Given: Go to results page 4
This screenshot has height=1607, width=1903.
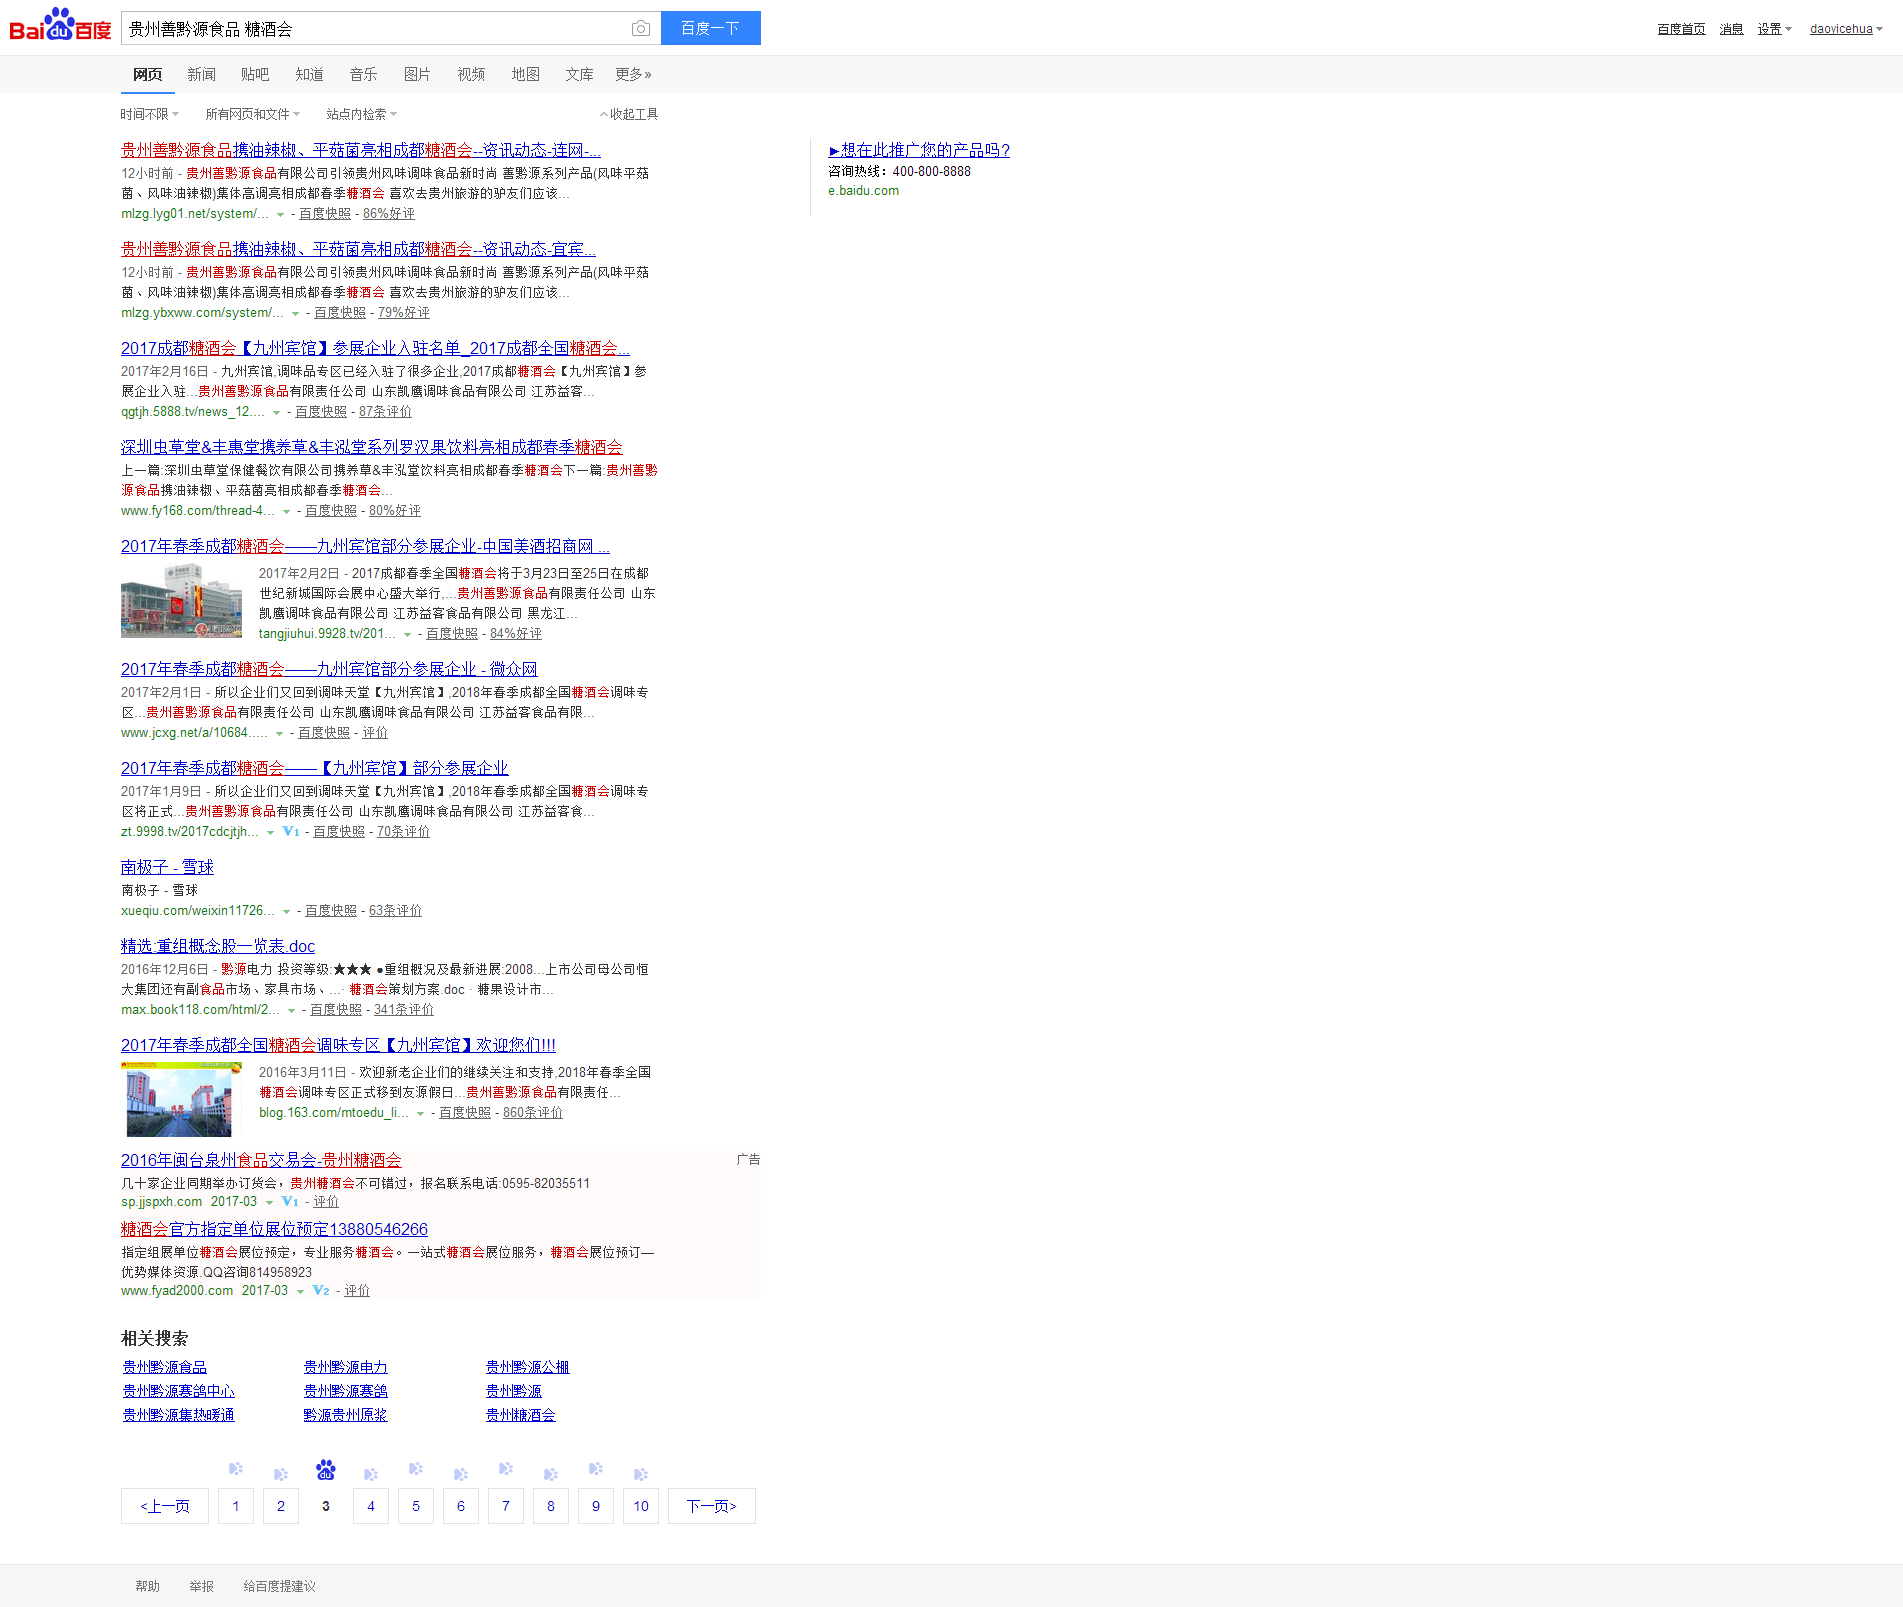Looking at the screenshot, I should [371, 1506].
